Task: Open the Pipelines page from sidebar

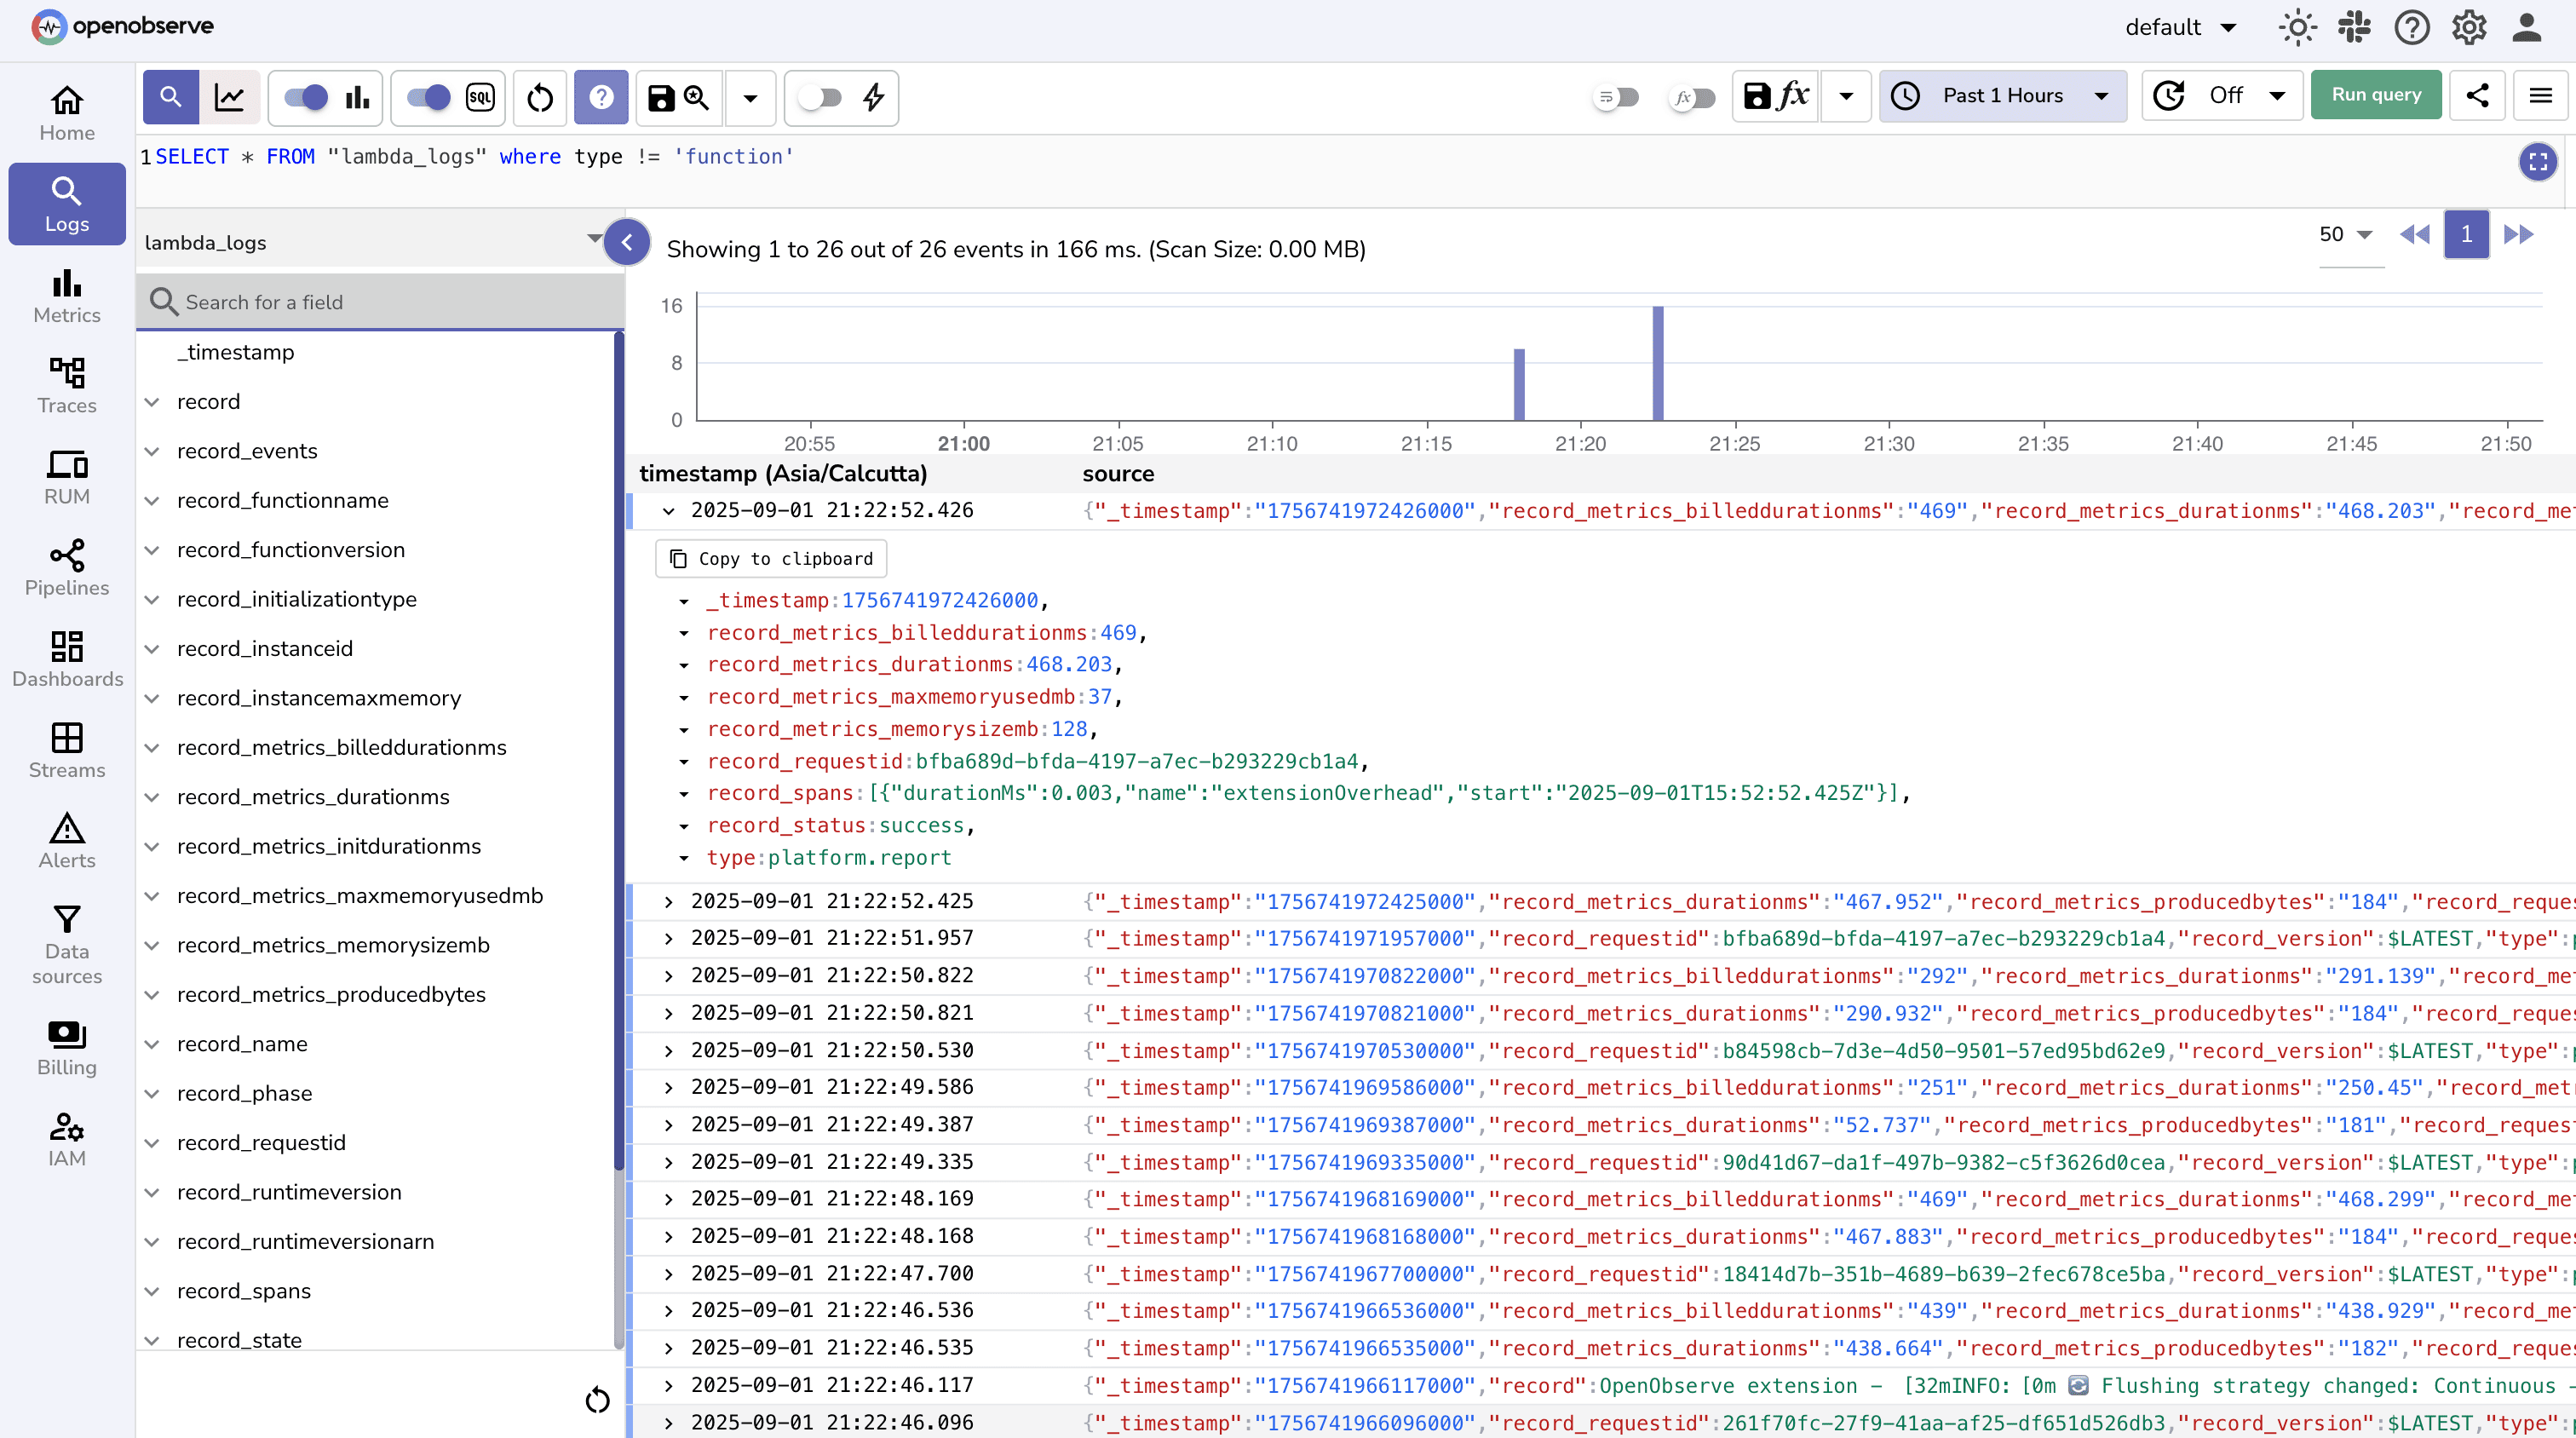Action: click(66, 567)
